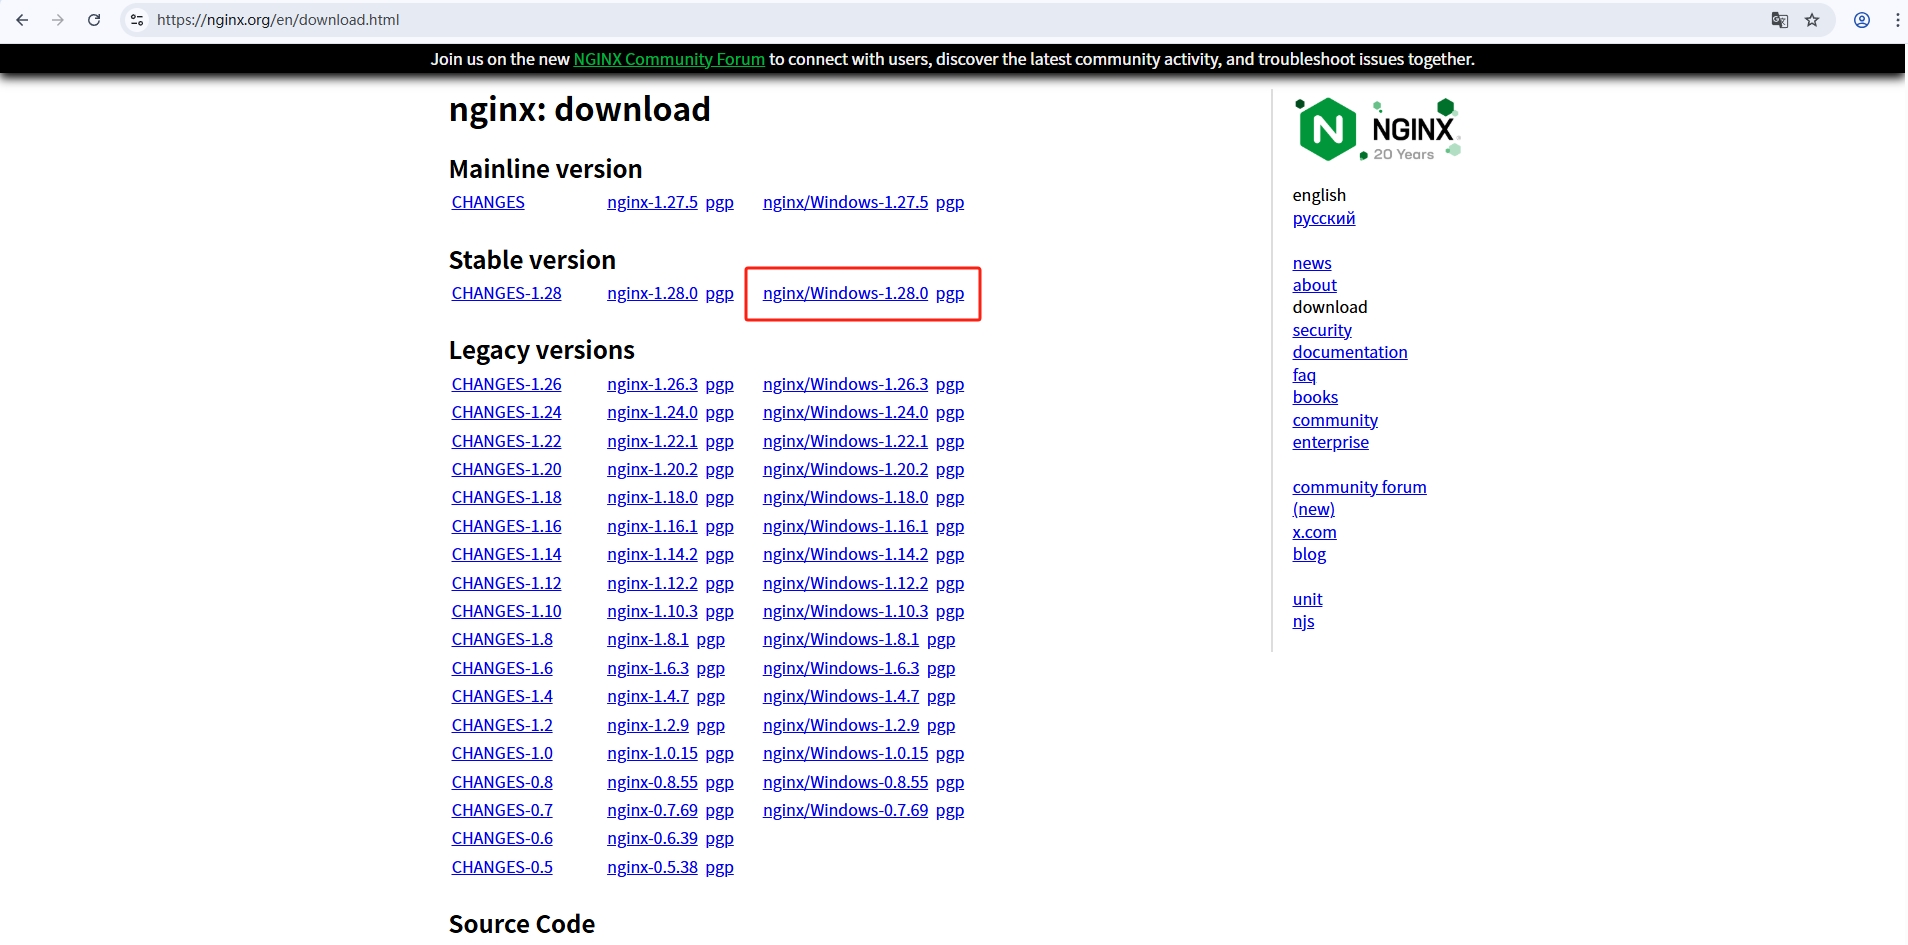Open community forum (new) sidebar link
This screenshot has height=945, width=1908.
click(1359, 498)
